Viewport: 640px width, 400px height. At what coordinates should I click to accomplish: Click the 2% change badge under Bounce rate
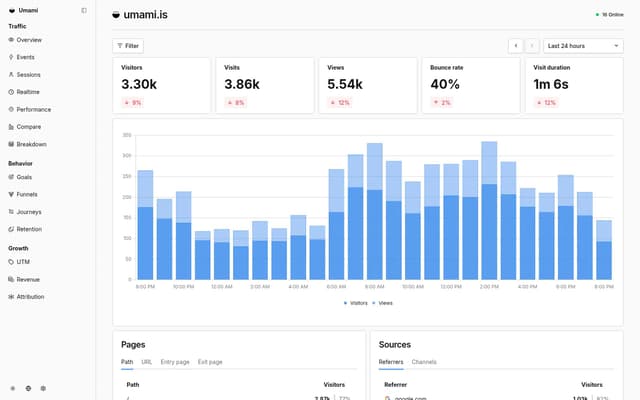pos(442,102)
